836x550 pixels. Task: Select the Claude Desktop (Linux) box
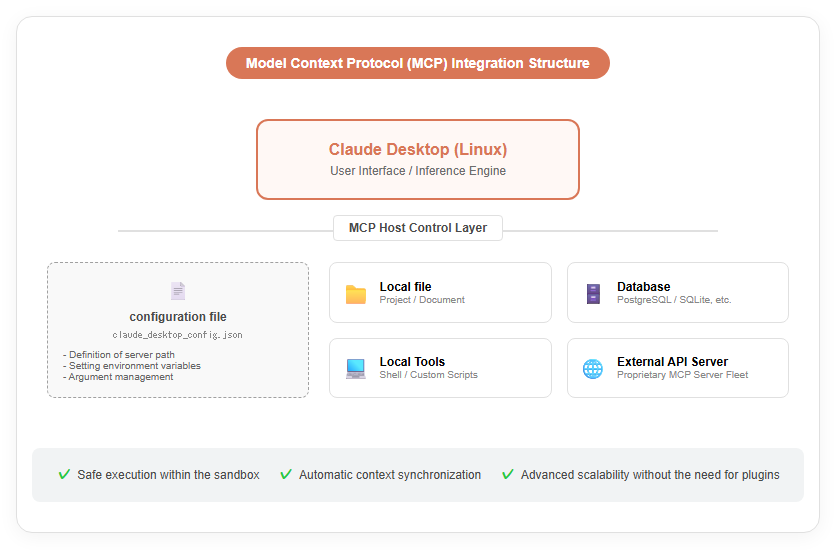(417, 159)
